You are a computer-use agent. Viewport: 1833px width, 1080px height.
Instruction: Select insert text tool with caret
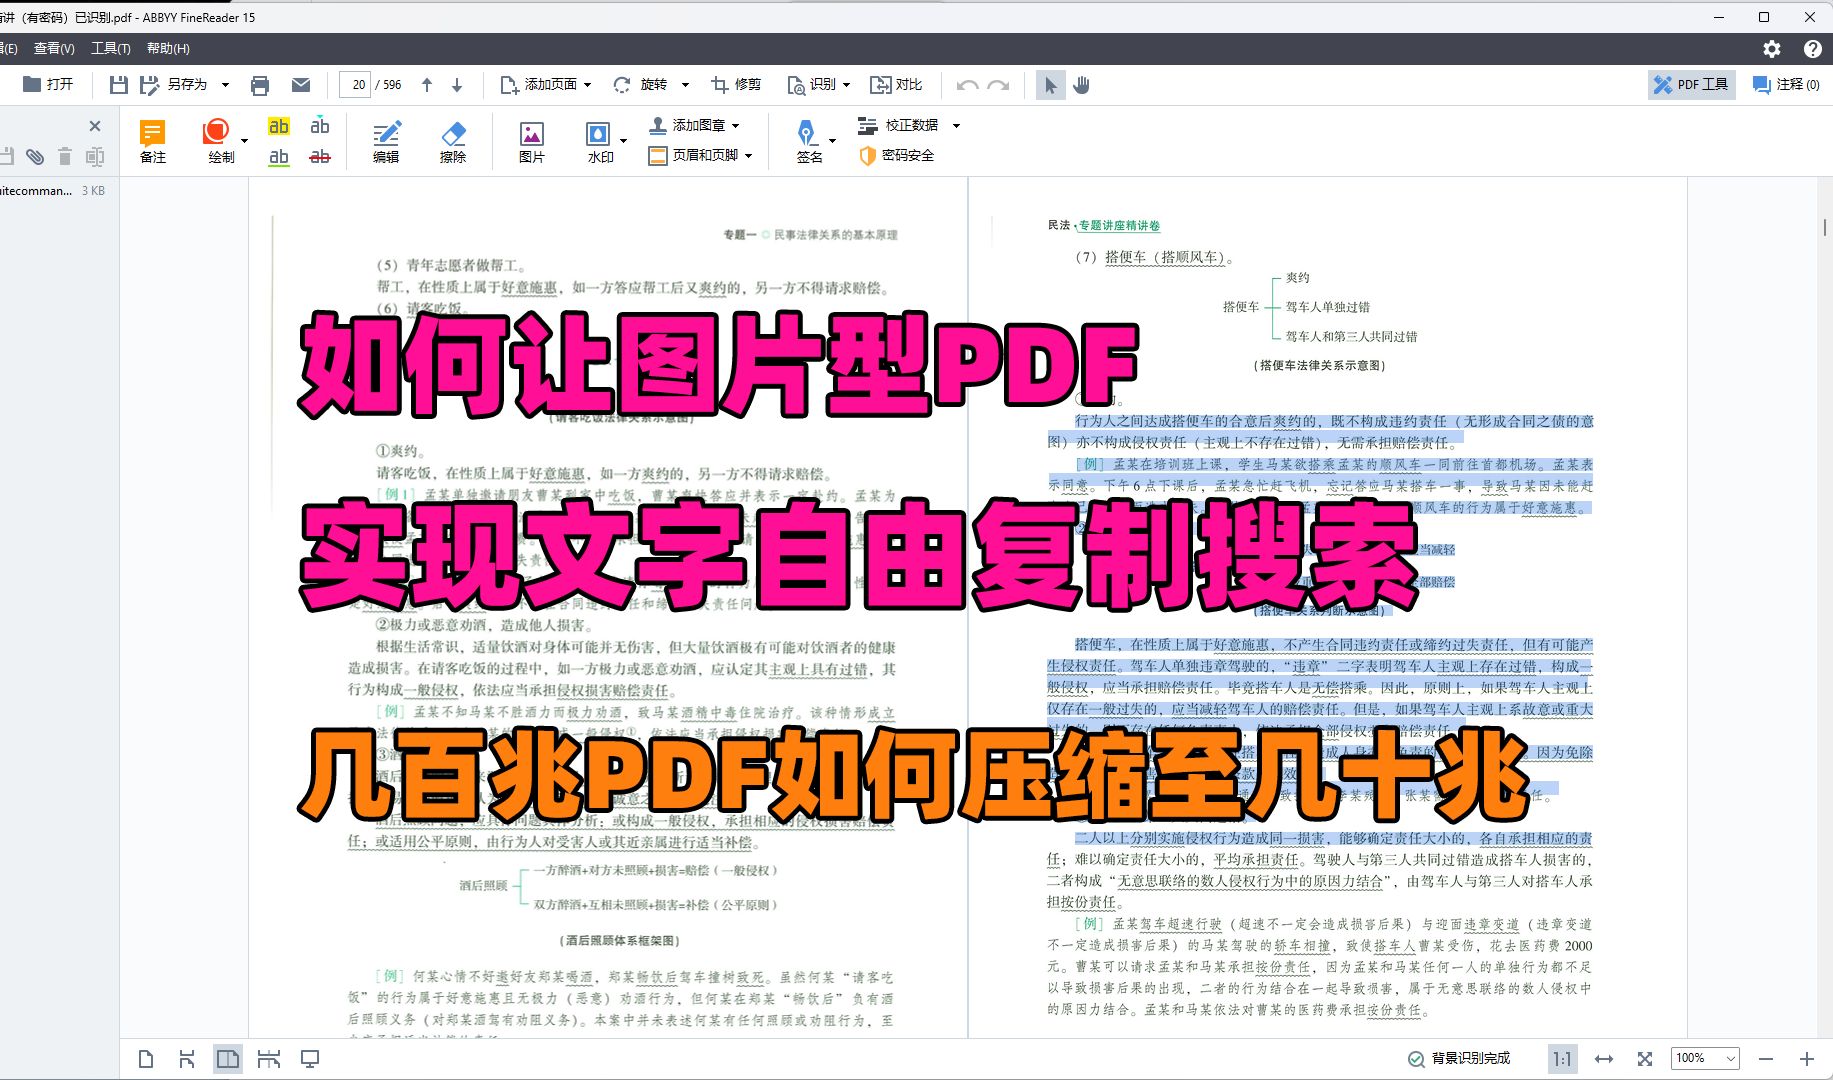[320, 126]
